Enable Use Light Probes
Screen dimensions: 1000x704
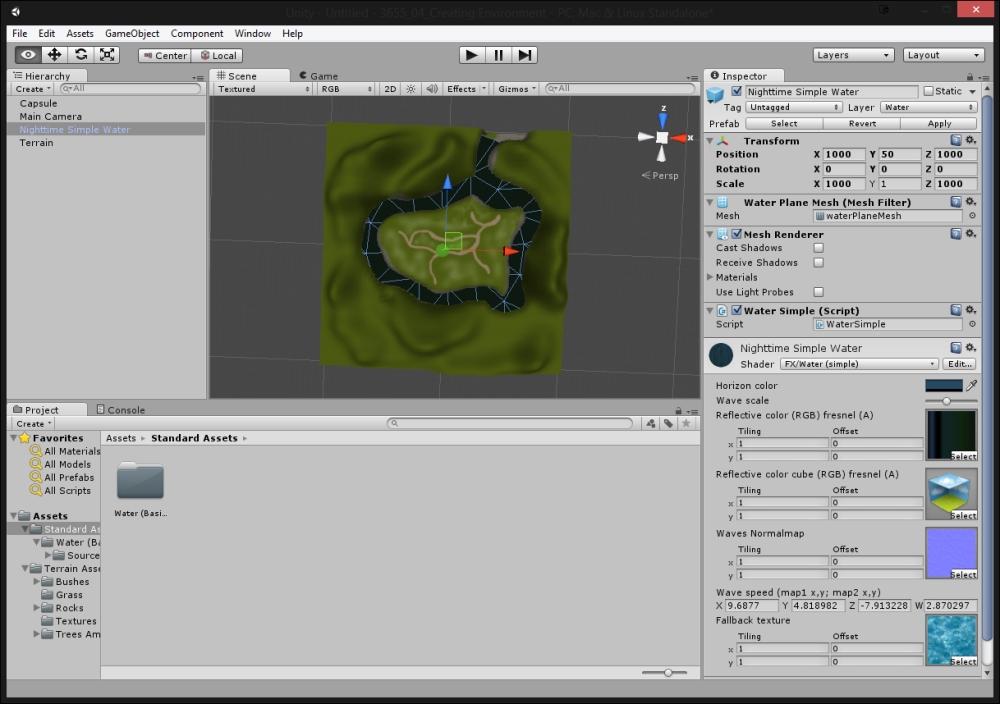point(818,291)
